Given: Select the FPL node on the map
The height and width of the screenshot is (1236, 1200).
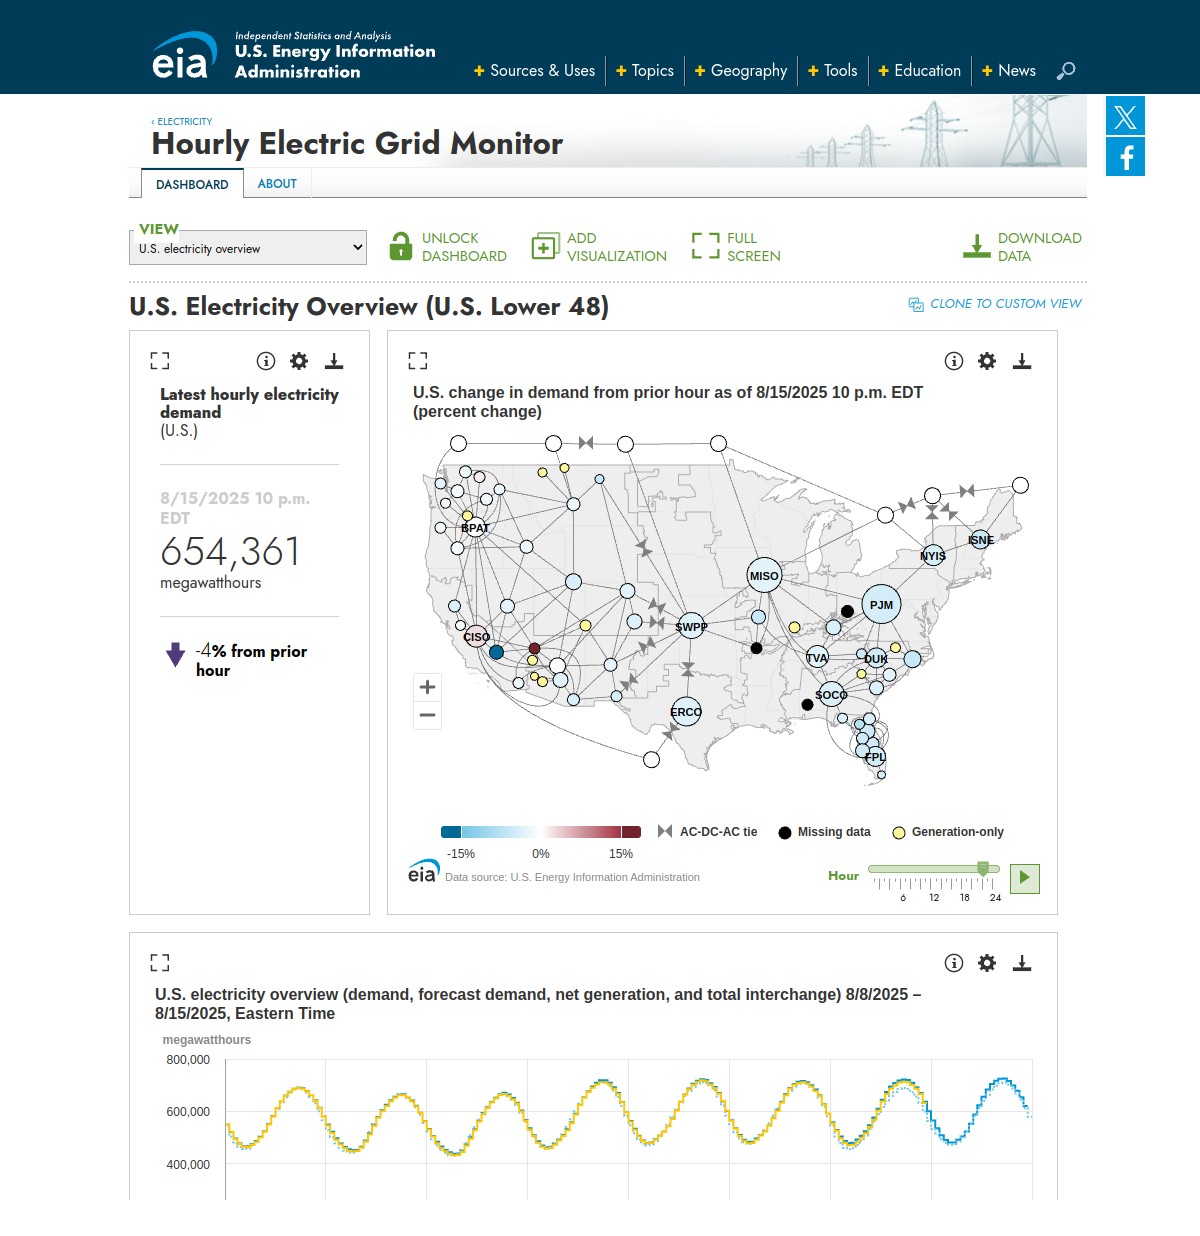Looking at the screenshot, I should point(875,757).
